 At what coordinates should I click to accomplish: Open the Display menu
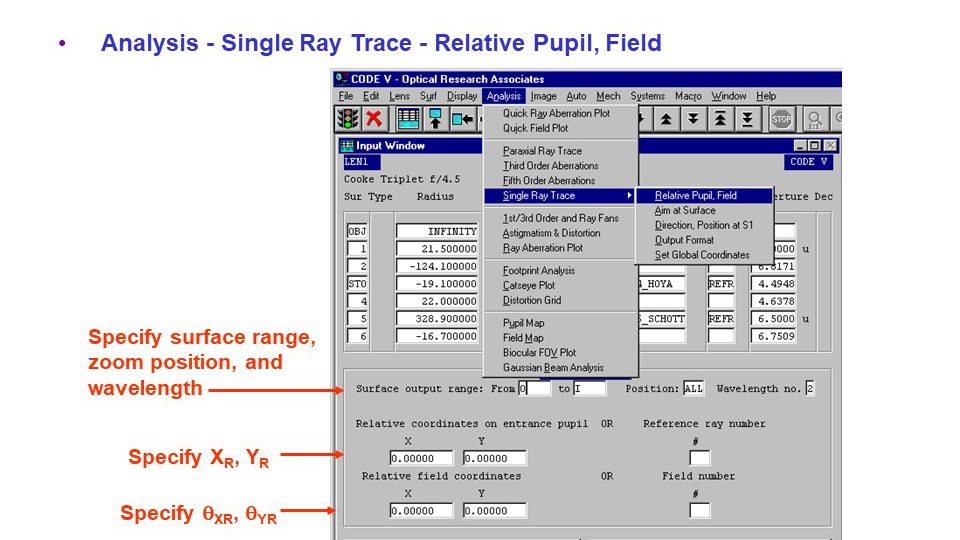click(462, 96)
